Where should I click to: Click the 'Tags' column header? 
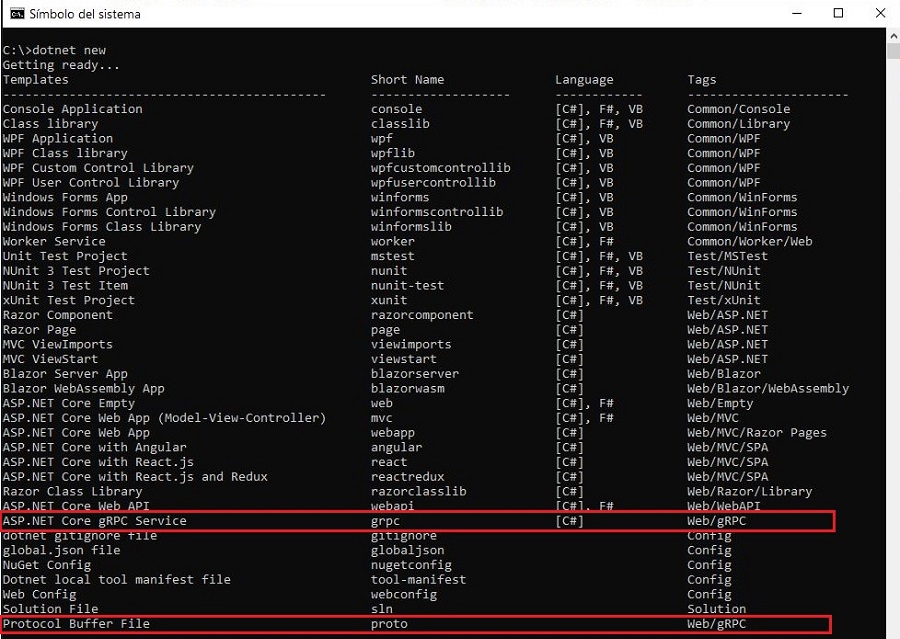click(701, 80)
